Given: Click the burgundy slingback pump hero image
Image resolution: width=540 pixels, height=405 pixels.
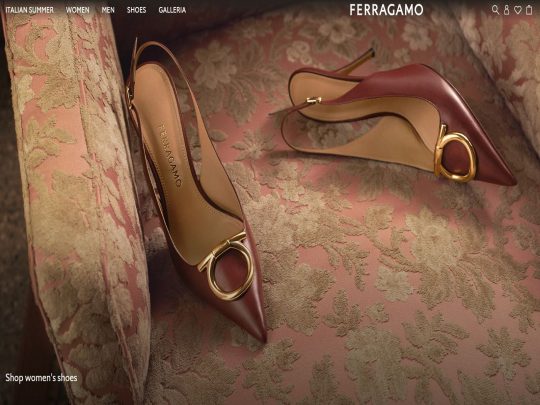Looking at the screenshot, I should pos(270,202).
